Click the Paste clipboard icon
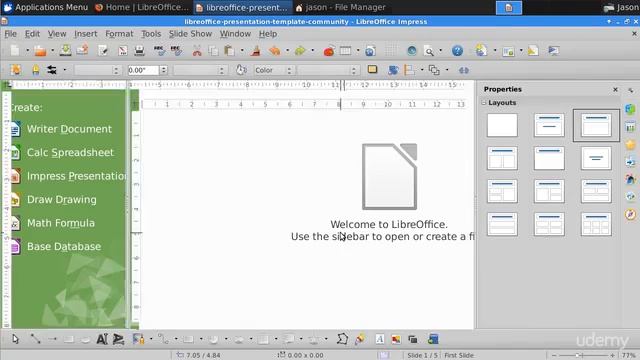This screenshot has height=360, width=640. 230,51
